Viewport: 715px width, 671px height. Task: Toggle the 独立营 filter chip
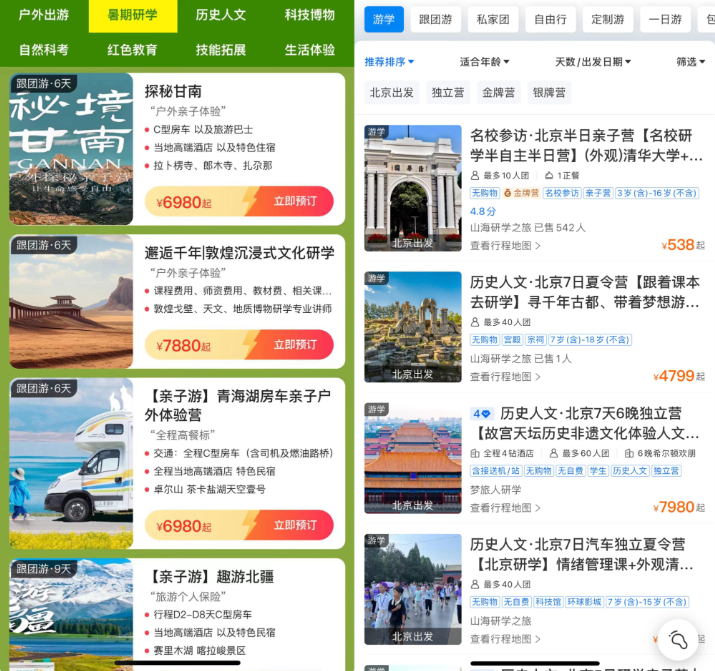[x=447, y=93]
